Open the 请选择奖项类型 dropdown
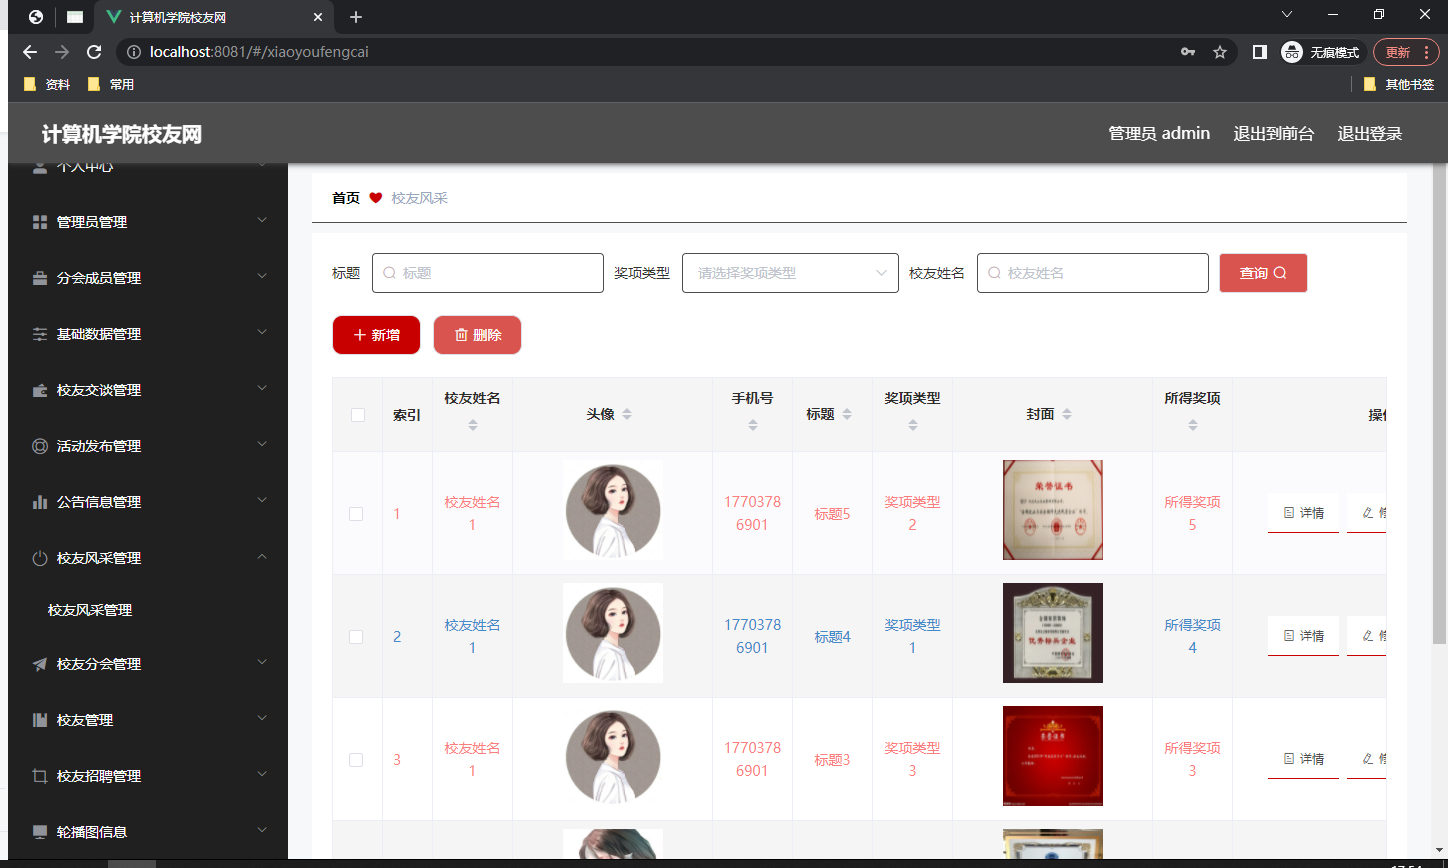1448x868 pixels. (790, 272)
